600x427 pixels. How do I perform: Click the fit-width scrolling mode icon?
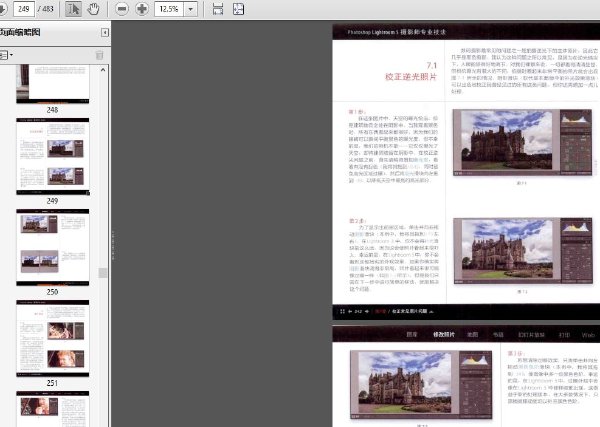pos(218,9)
